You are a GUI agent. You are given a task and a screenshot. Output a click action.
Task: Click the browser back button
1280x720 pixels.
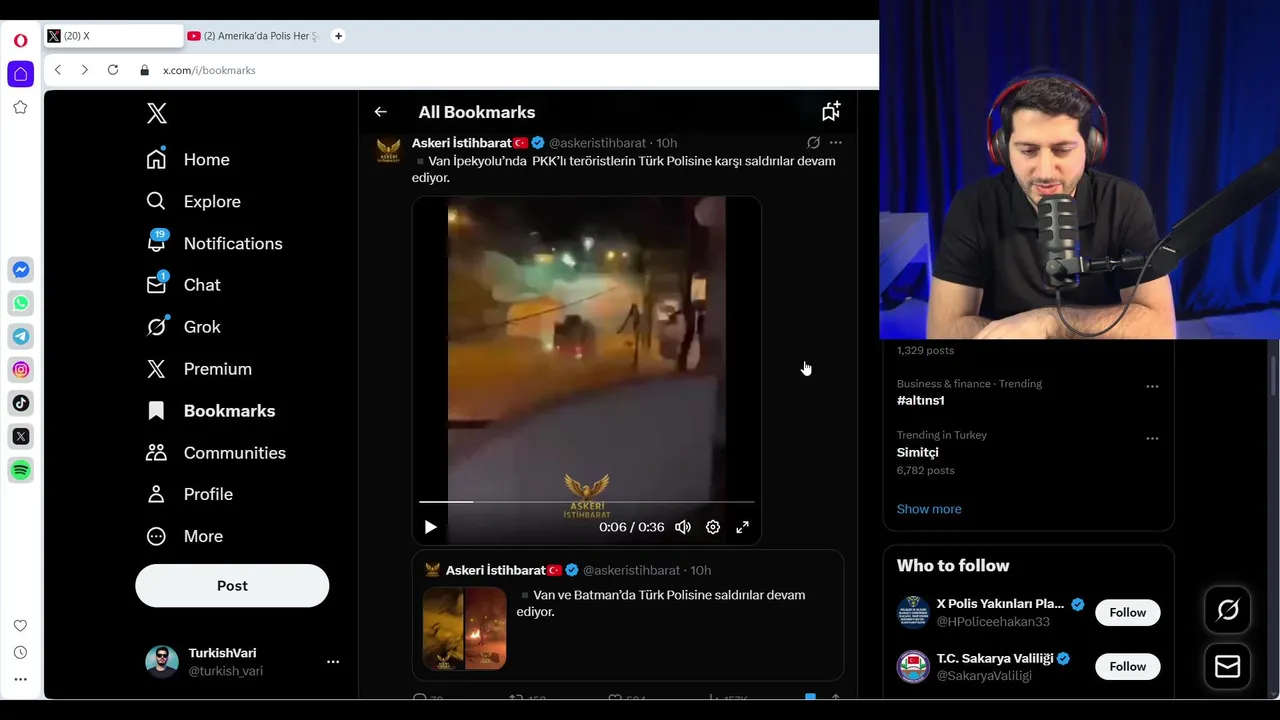click(58, 70)
